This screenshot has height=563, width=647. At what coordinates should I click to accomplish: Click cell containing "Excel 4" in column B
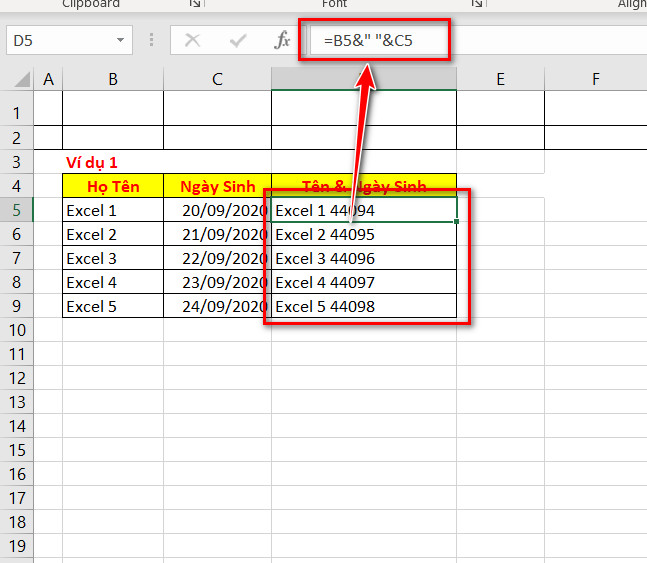click(113, 282)
